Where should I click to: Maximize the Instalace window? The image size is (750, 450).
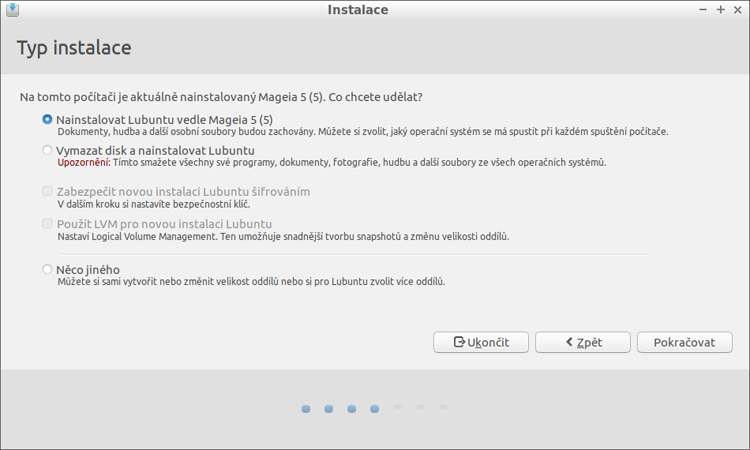(720, 10)
